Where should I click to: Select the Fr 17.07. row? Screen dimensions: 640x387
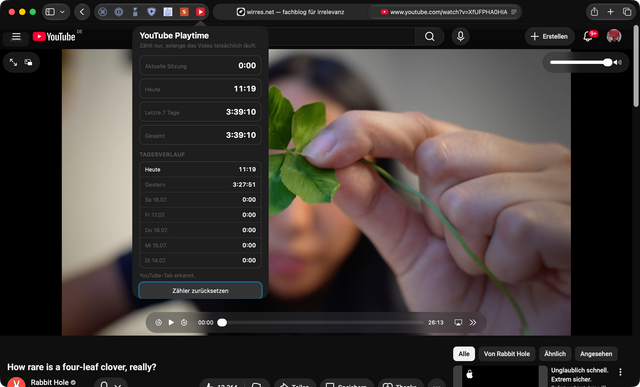200,215
